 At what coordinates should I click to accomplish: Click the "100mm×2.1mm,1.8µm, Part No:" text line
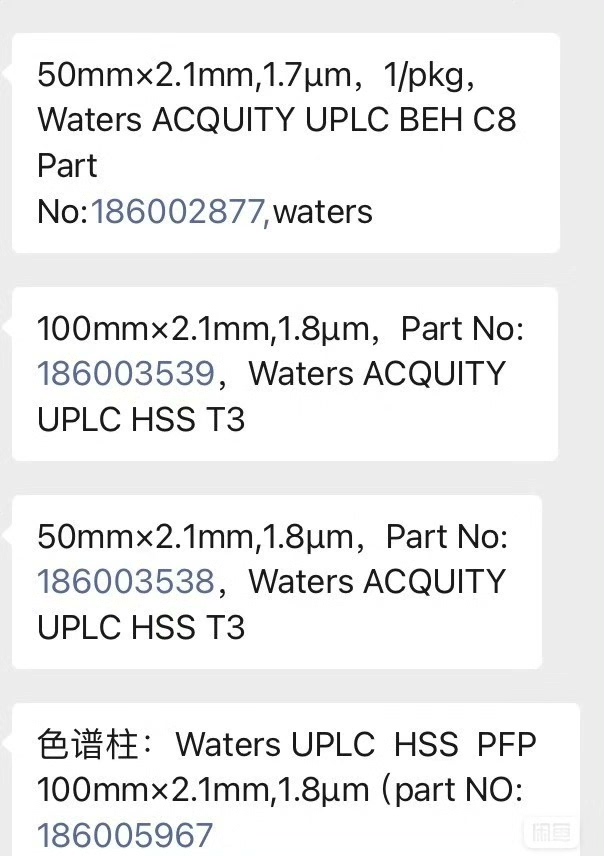click(x=280, y=328)
